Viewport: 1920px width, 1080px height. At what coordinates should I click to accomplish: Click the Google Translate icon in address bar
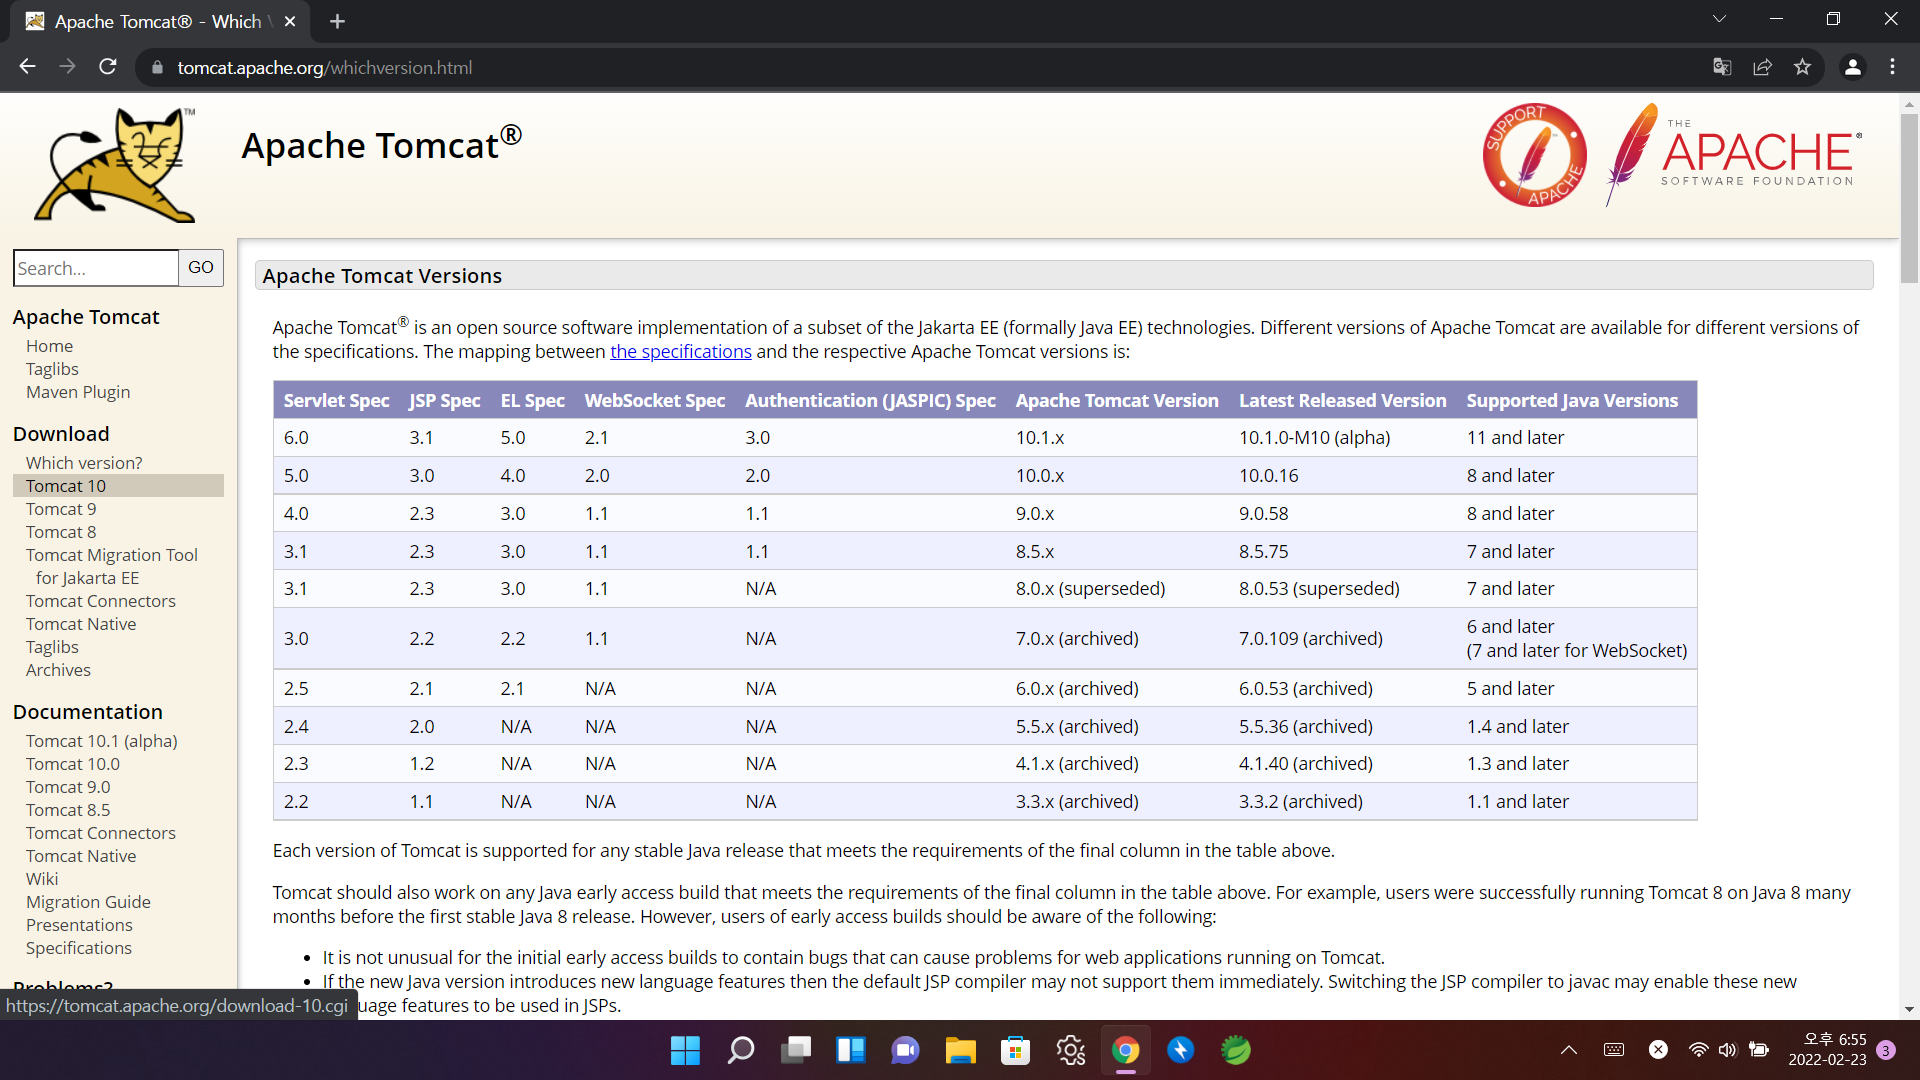[x=1721, y=67]
